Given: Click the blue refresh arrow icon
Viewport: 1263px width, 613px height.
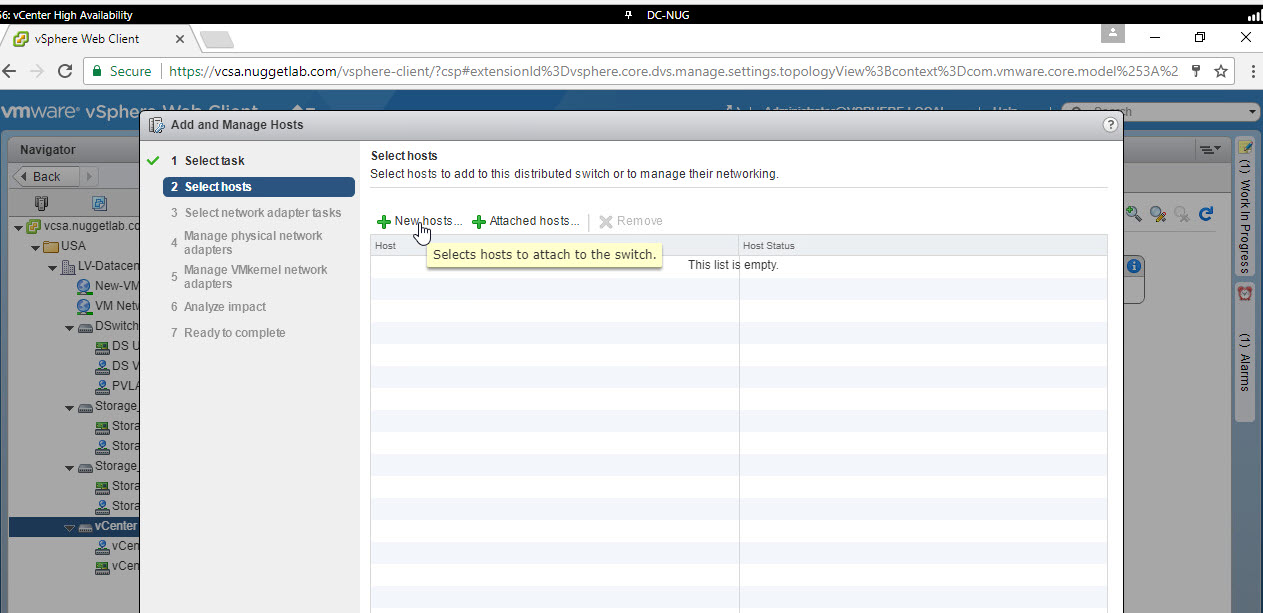Looking at the screenshot, I should [x=1205, y=213].
